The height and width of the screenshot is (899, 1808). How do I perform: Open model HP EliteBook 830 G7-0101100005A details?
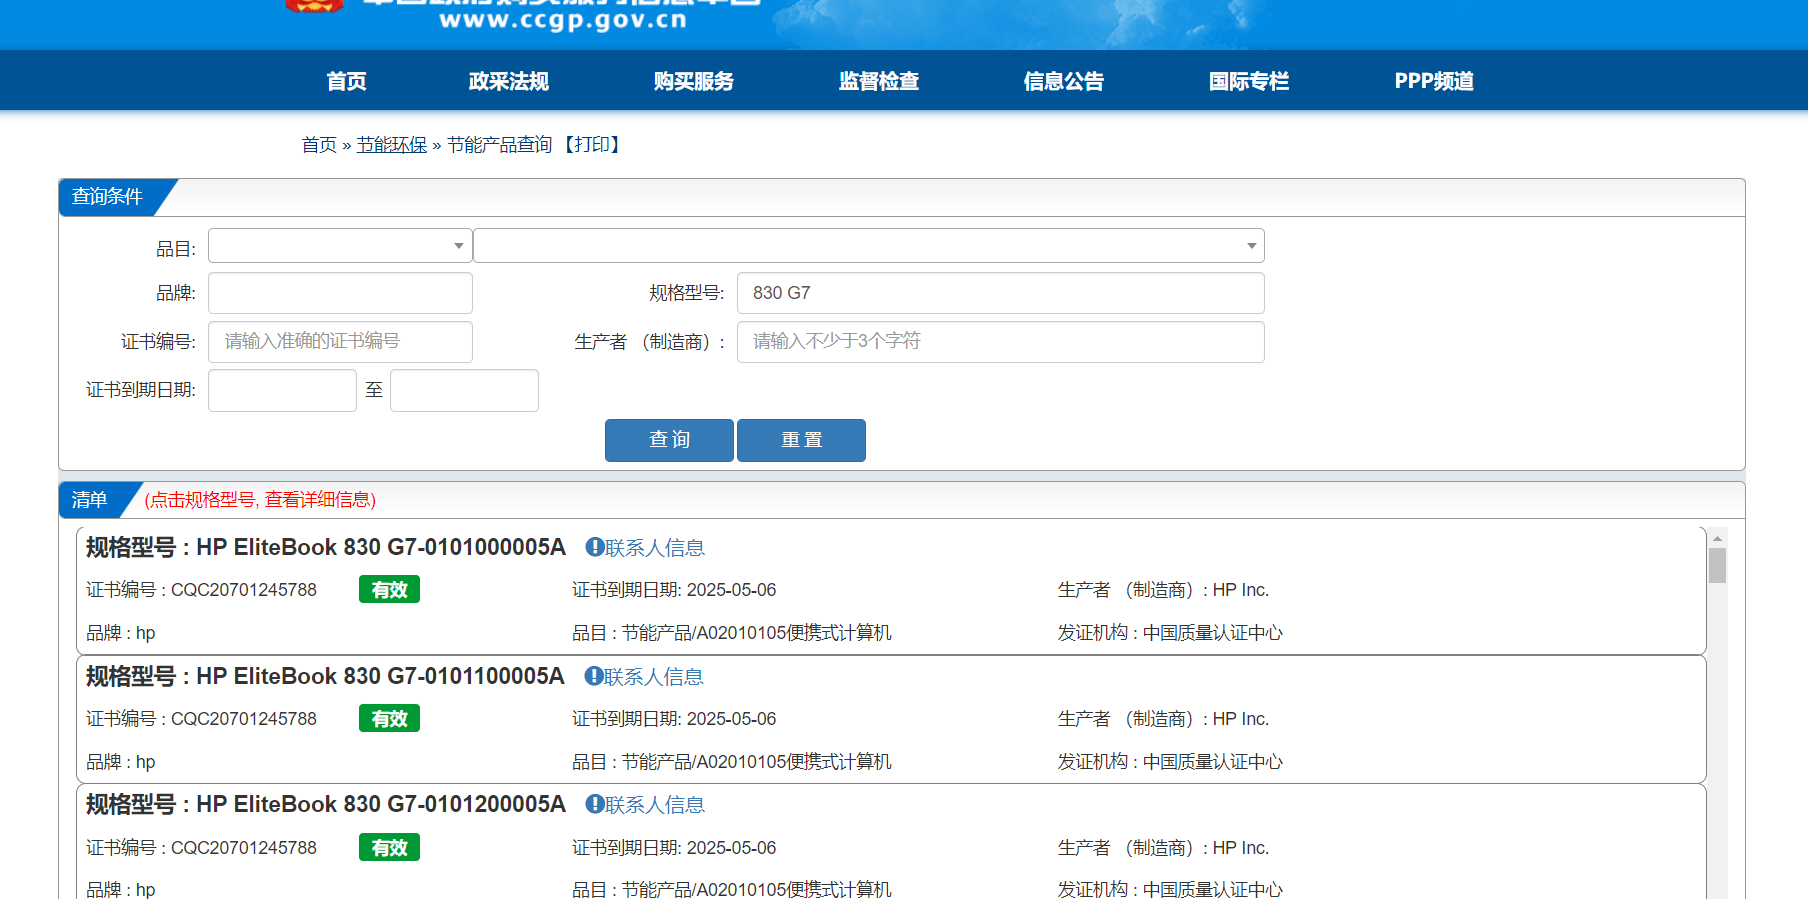(x=380, y=676)
